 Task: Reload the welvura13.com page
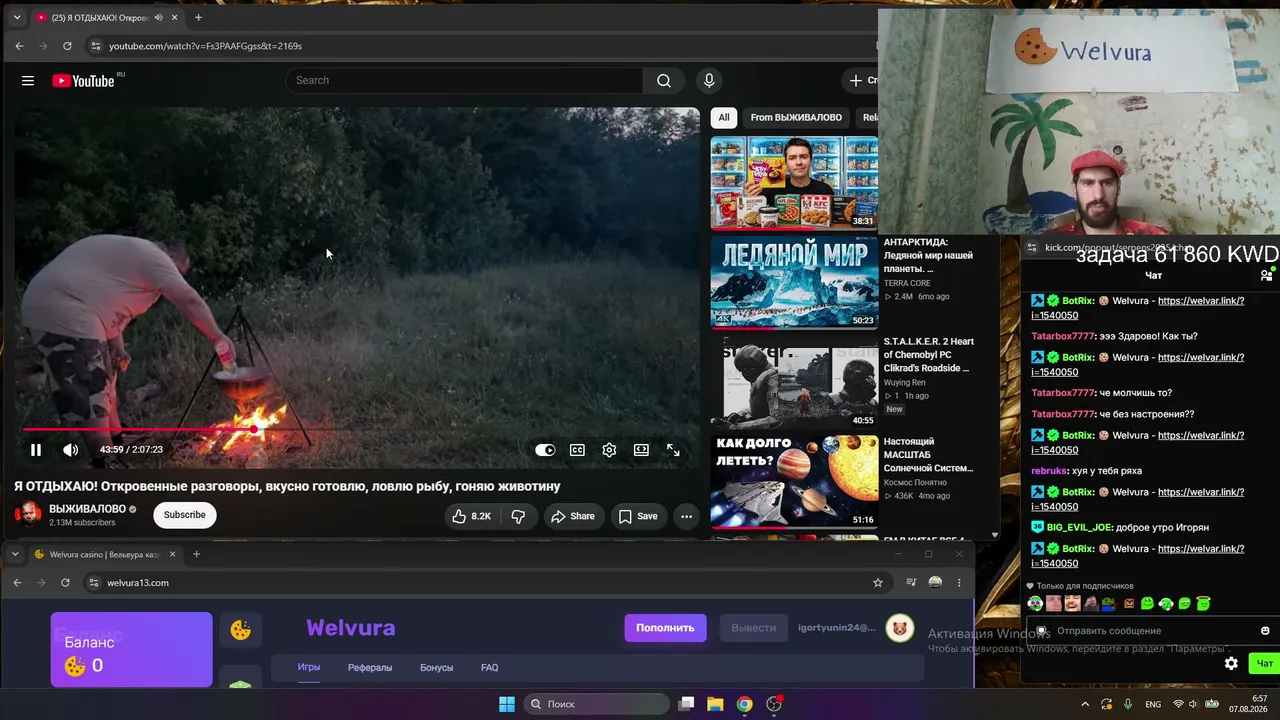point(65,583)
